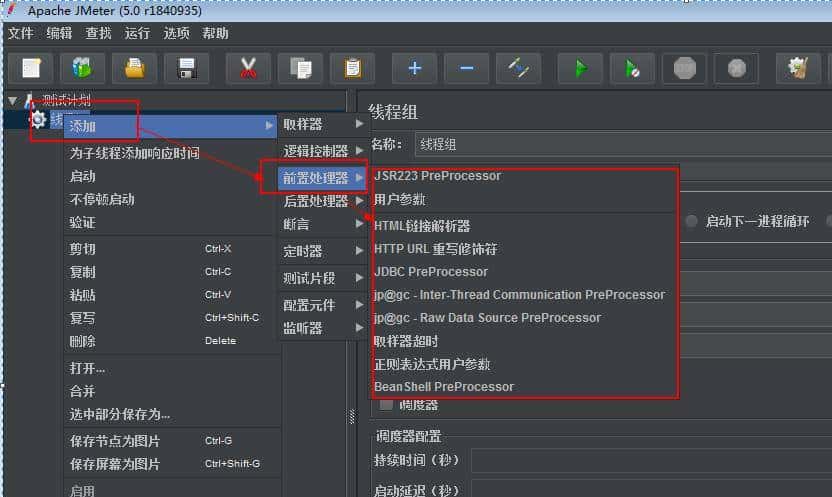This screenshot has height=497, width=832.
Task: Click the New test plan icon
Action: click(31, 68)
